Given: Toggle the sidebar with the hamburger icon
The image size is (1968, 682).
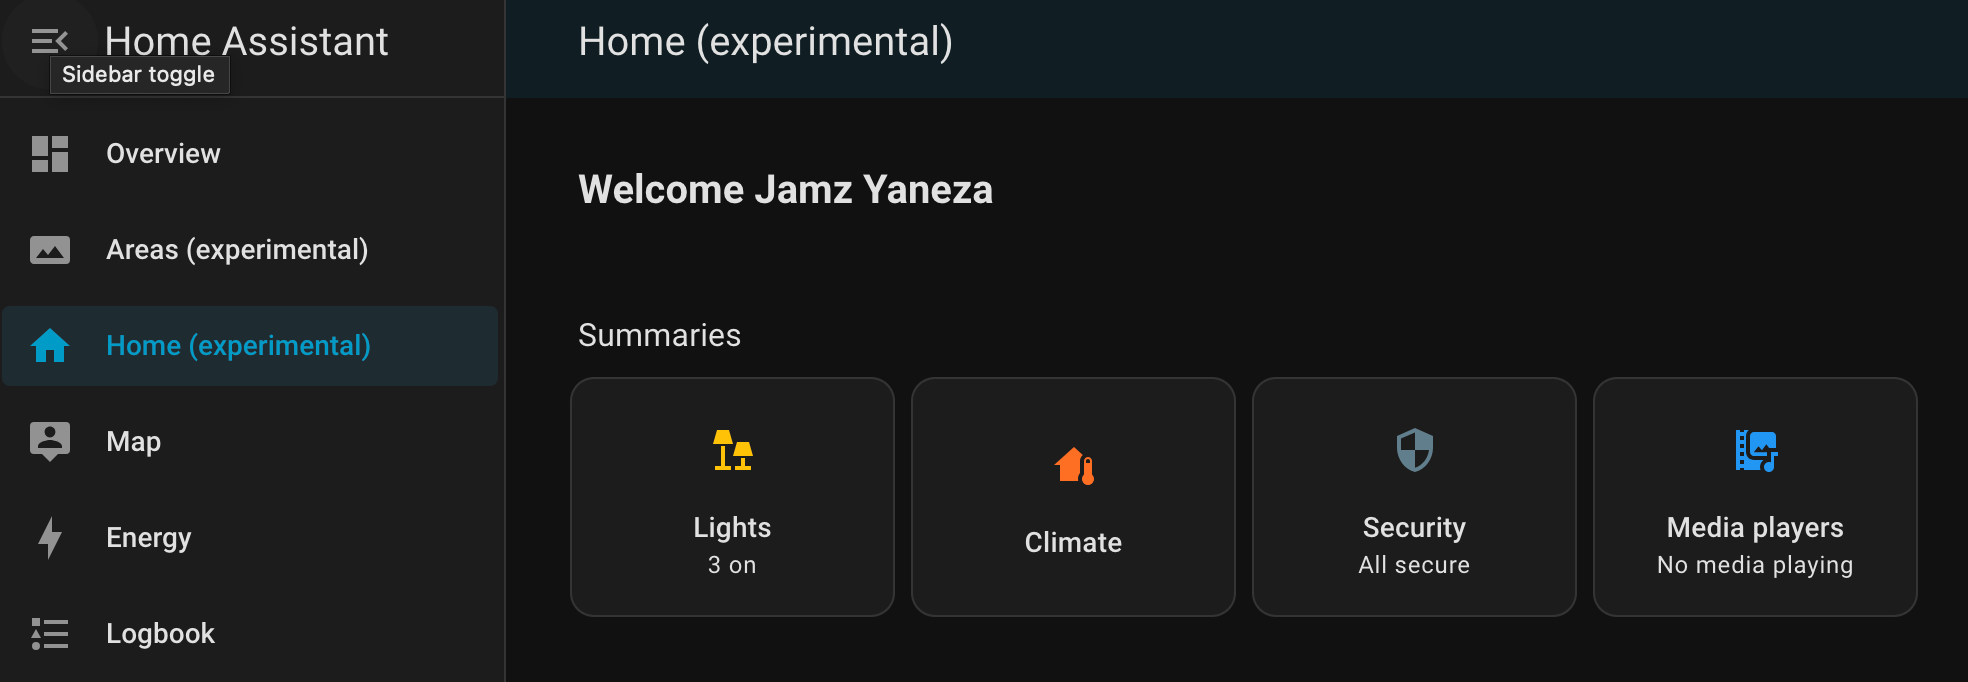Looking at the screenshot, I should point(49,41).
